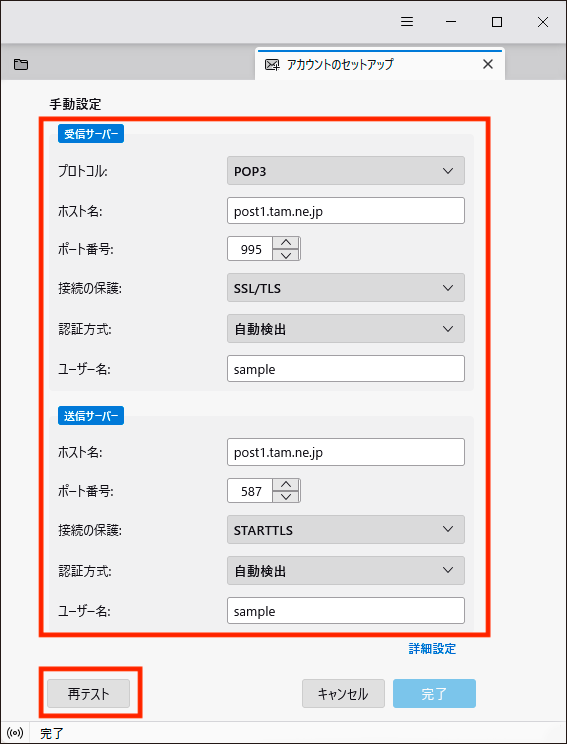This screenshot has width=567, height=744.
Task: Click the folder icon in tab bar
Action: point(20,65)
